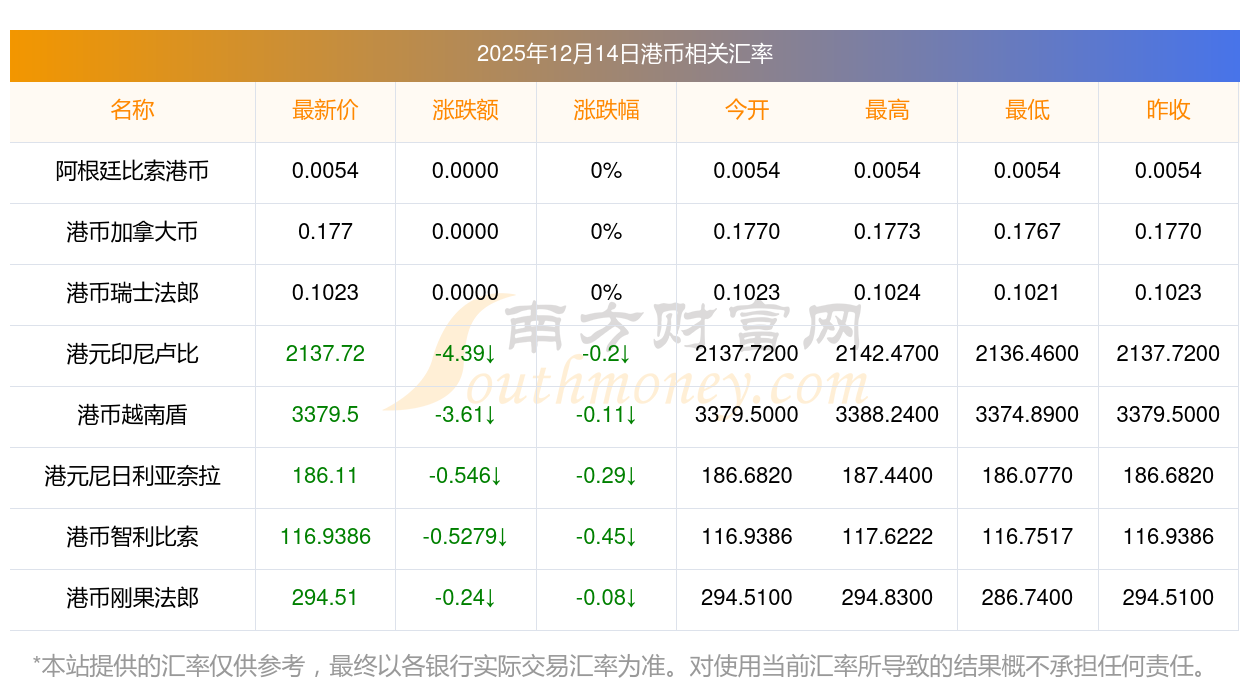Click previous close 3379.5000 in 昨收 column
1250x697 pixels.
[x=1168, y=415]
